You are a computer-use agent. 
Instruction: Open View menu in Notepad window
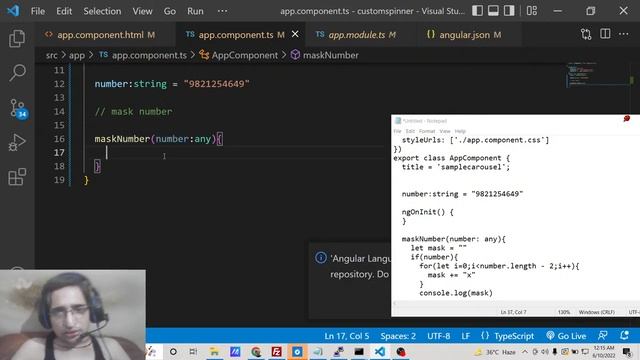pos(445,131)
